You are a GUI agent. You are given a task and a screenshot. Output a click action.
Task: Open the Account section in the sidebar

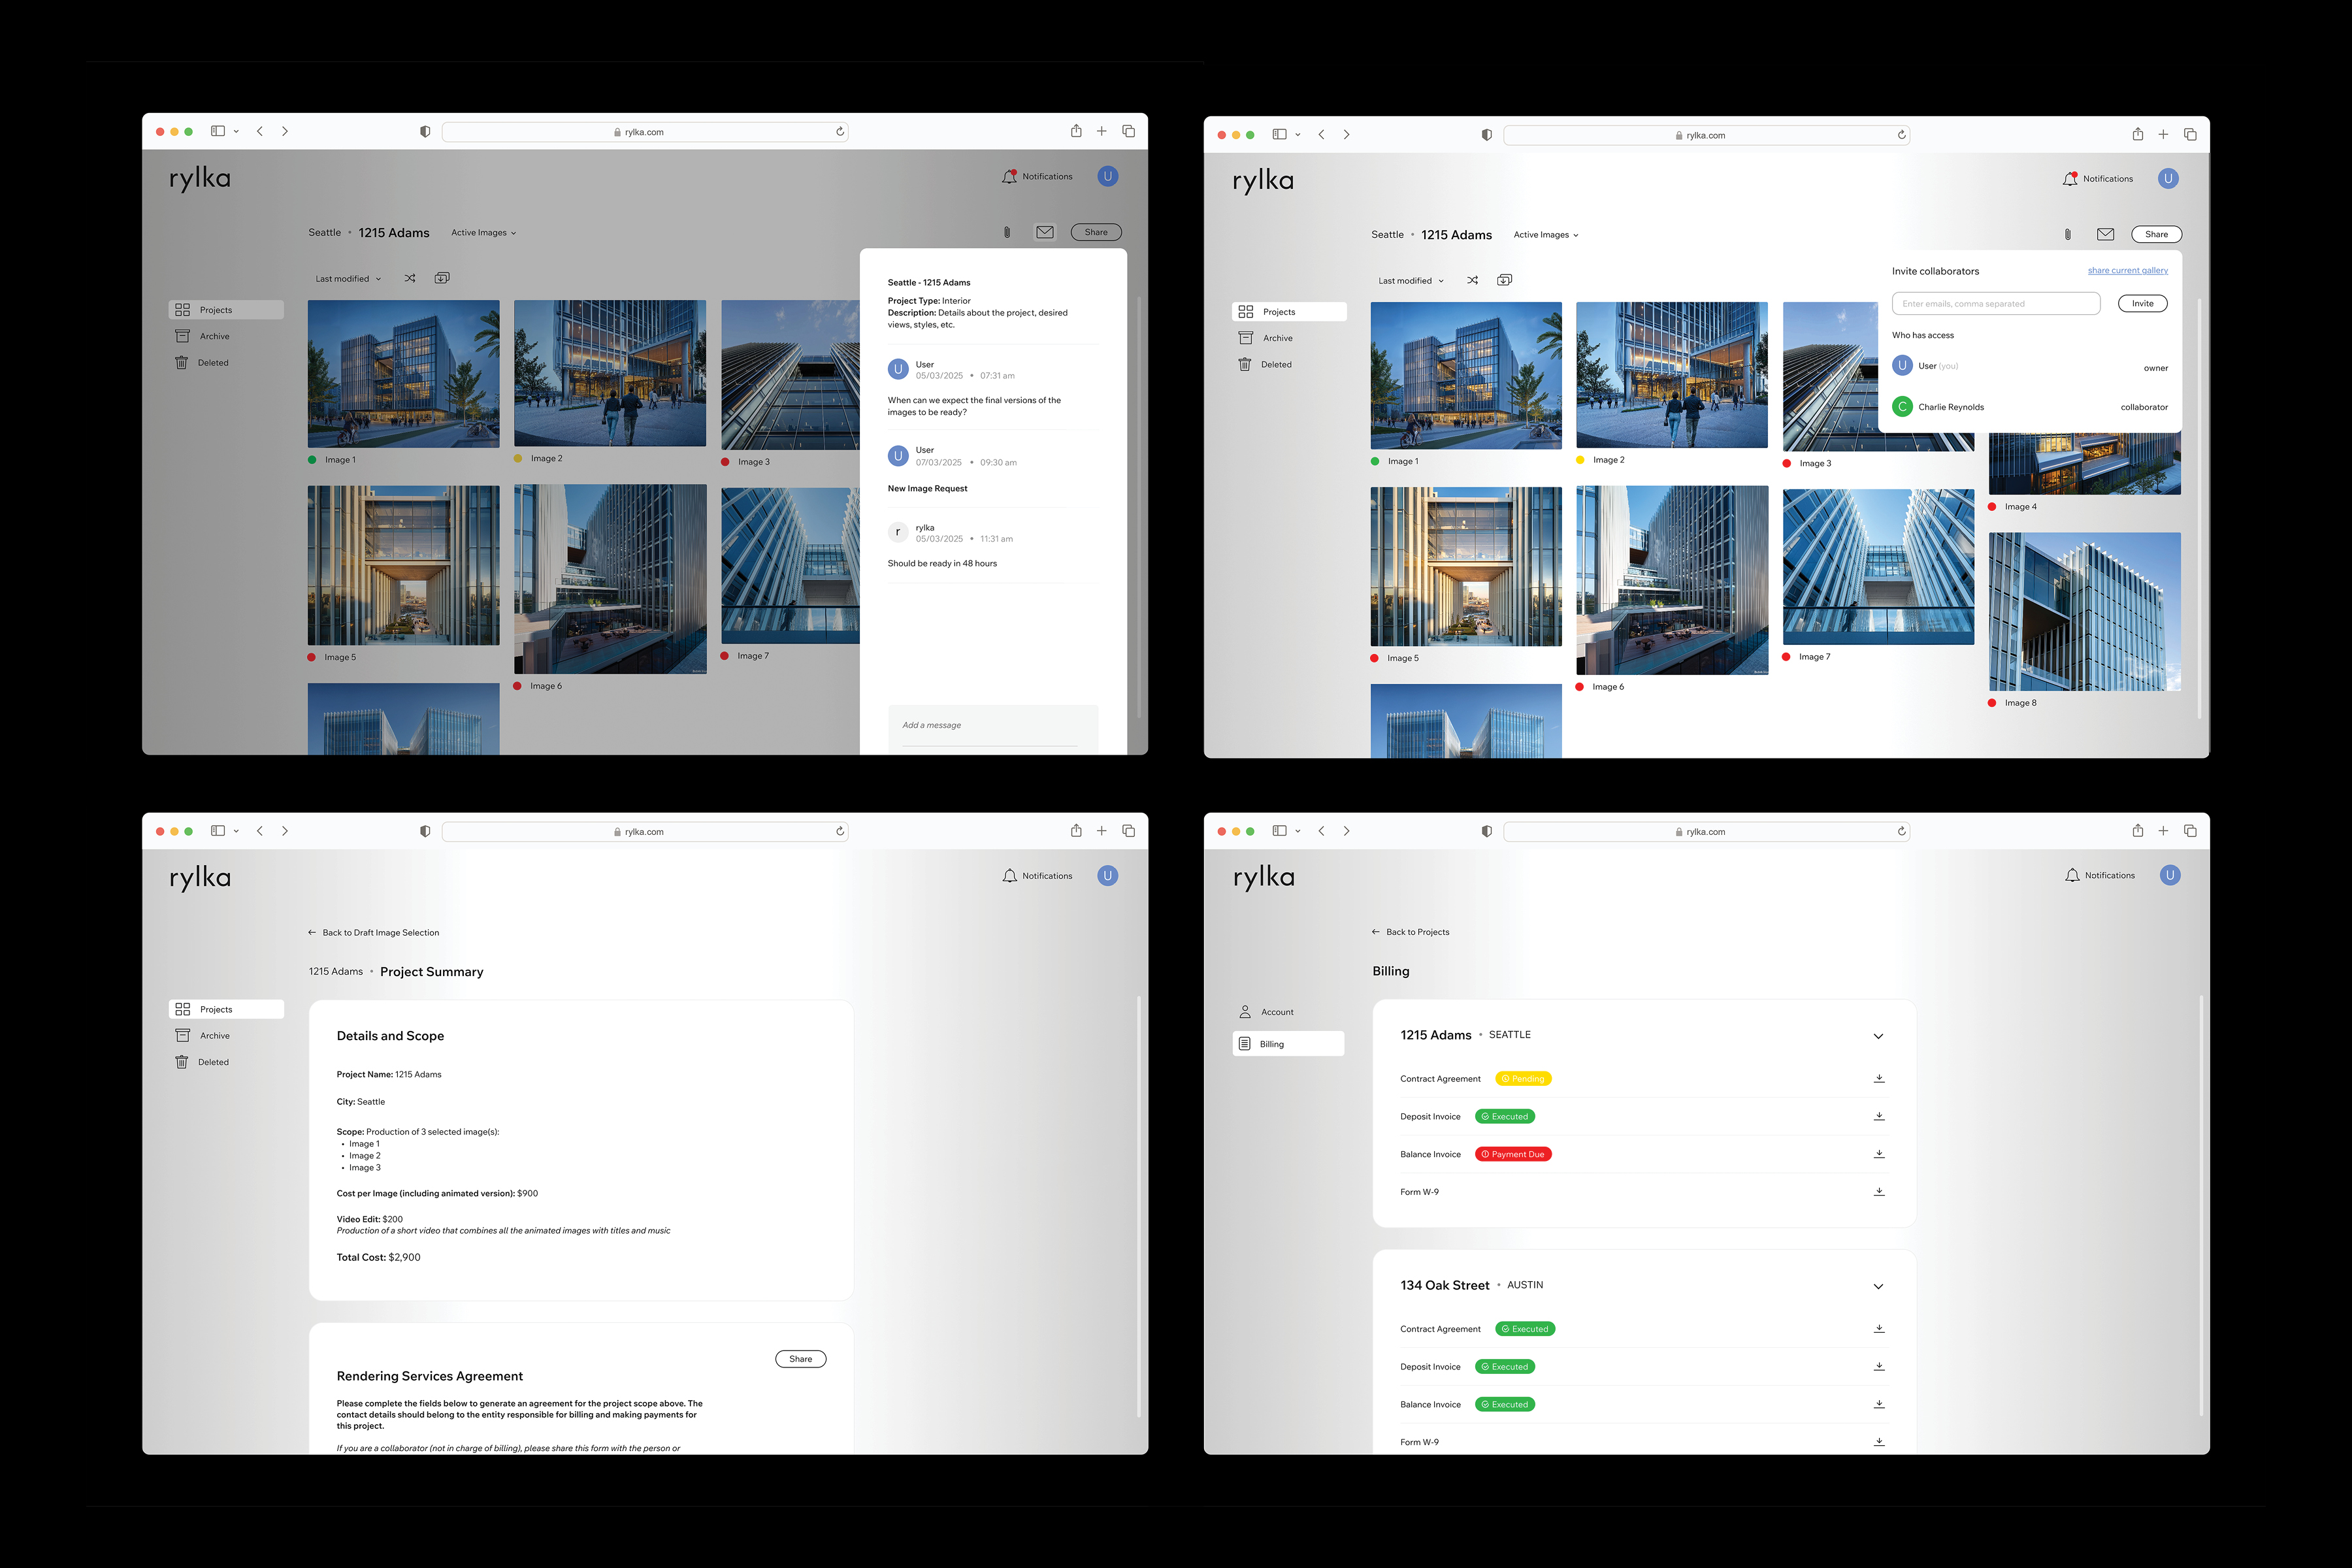point(1276,1012)
